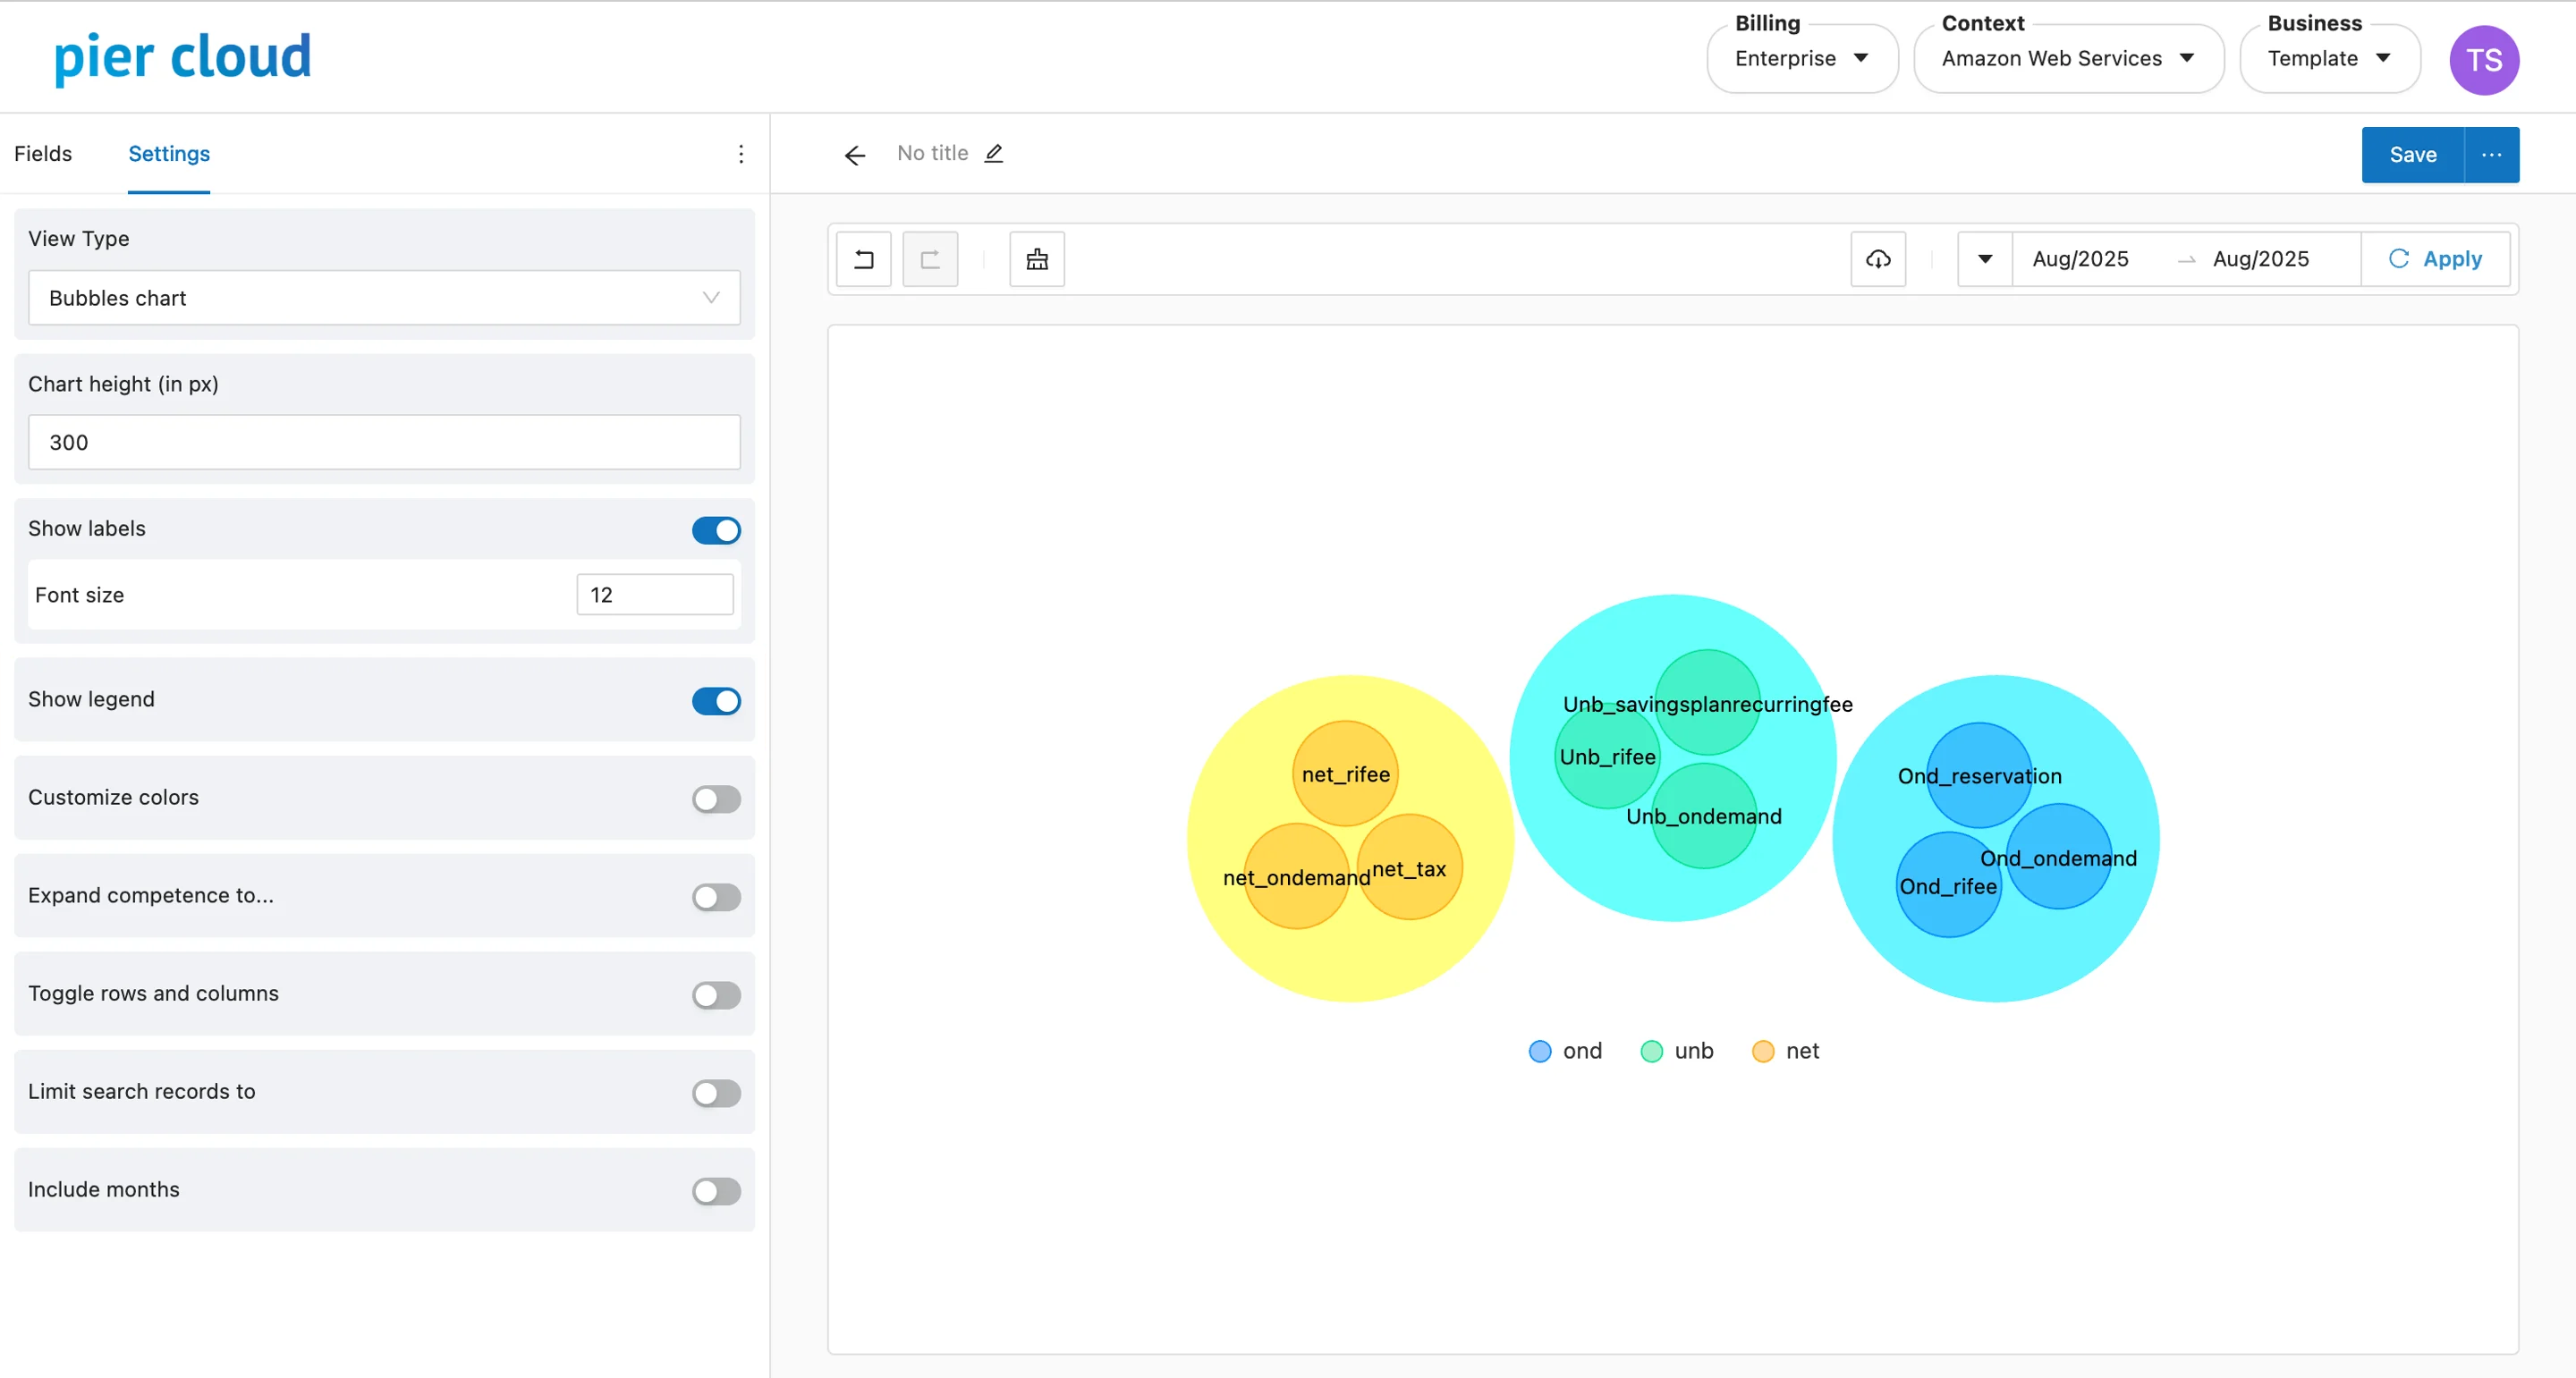Click the clear formatting broom icon

point(1036,260)
